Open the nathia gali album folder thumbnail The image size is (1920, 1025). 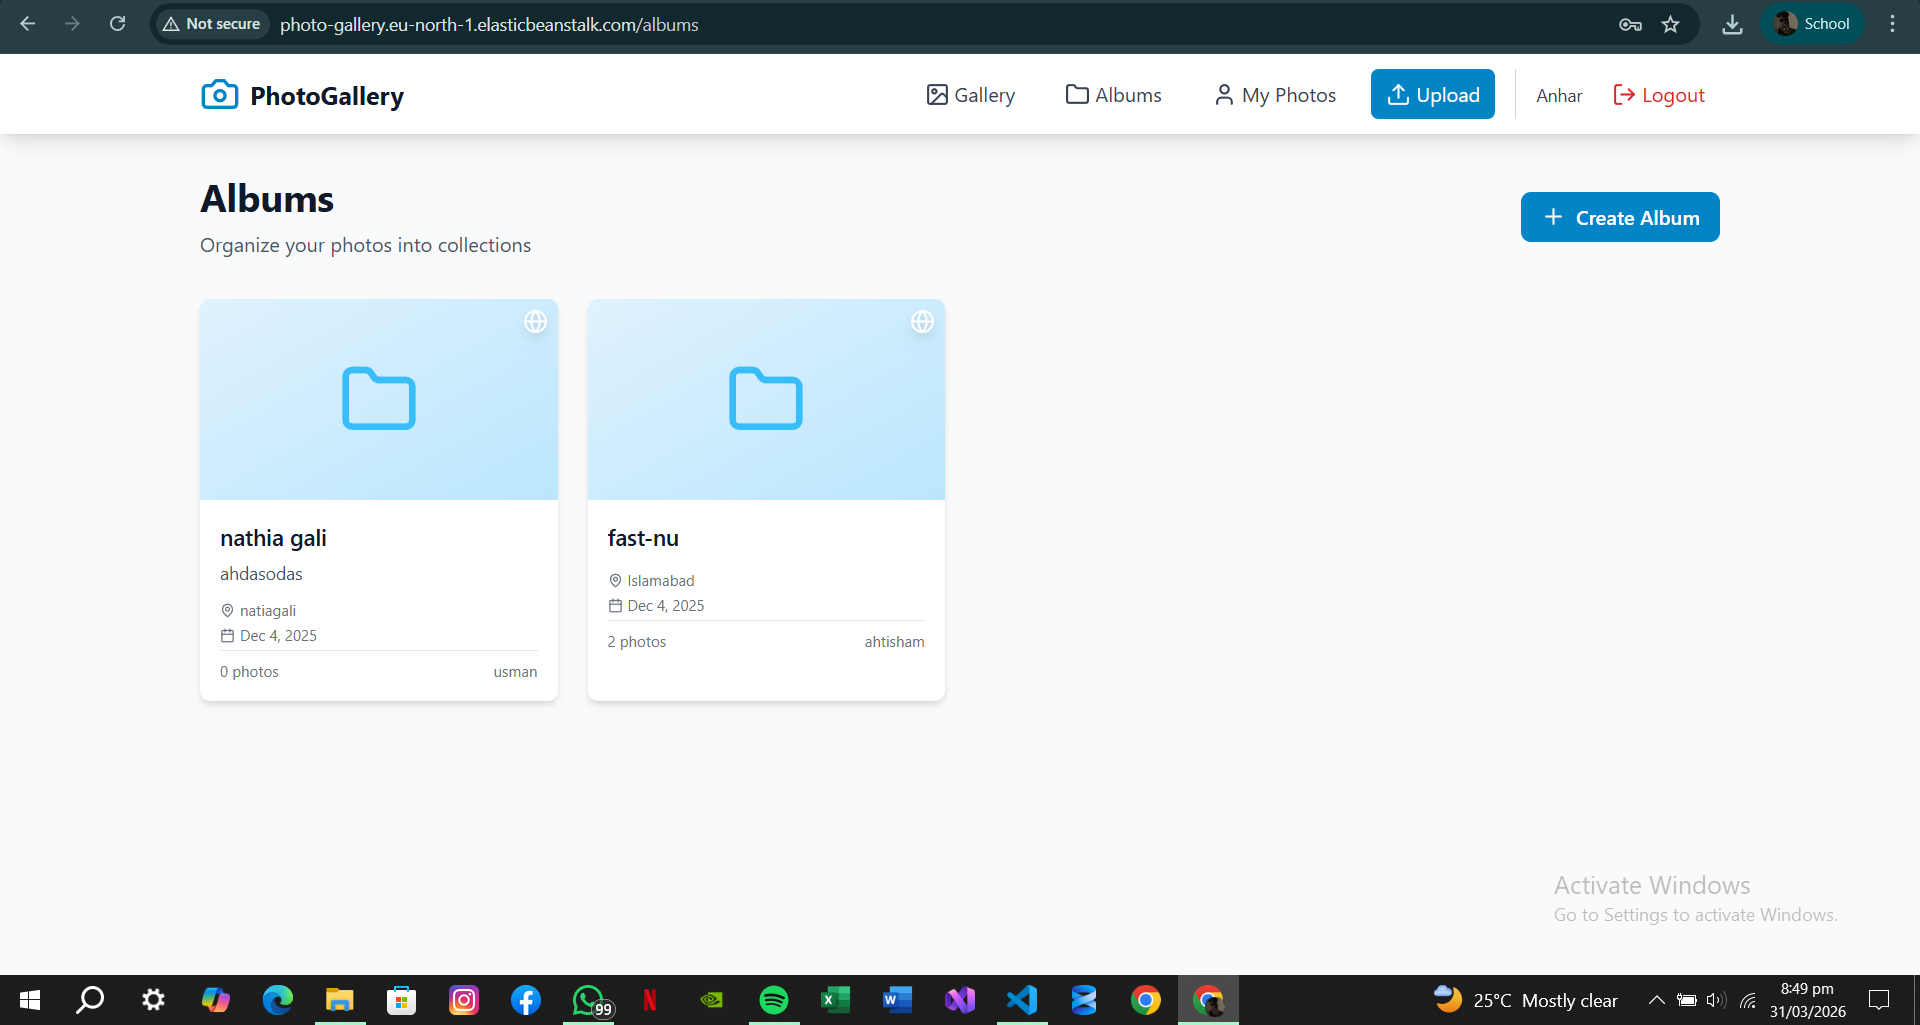click(379, 399)
